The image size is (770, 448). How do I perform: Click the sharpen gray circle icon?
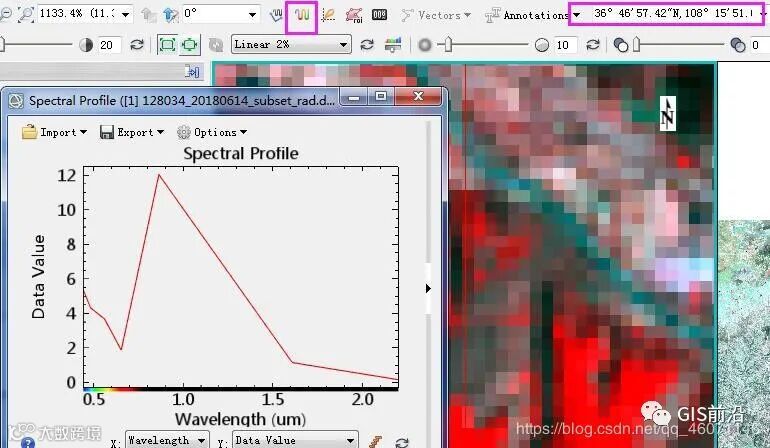425,45
